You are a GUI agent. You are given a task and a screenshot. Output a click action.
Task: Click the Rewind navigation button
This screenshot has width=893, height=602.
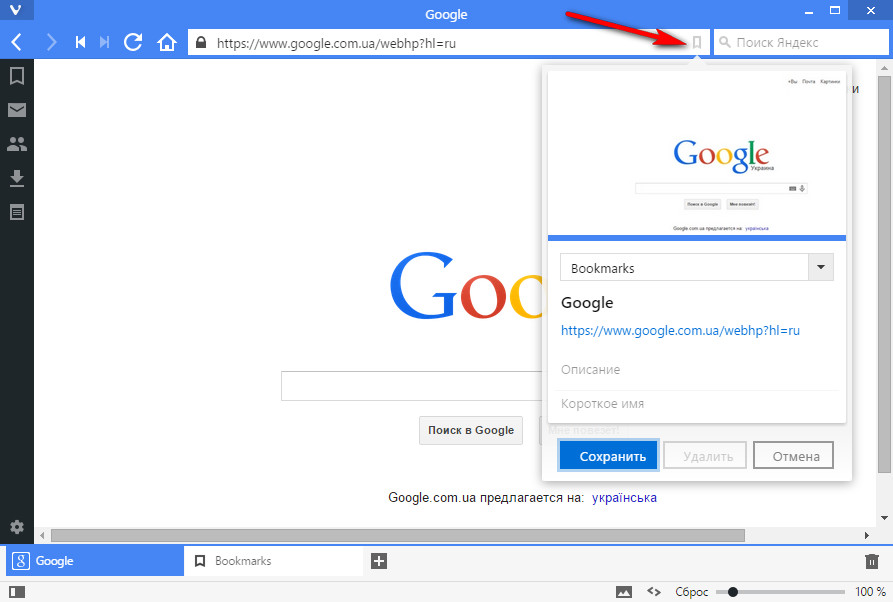coord(80,42)
